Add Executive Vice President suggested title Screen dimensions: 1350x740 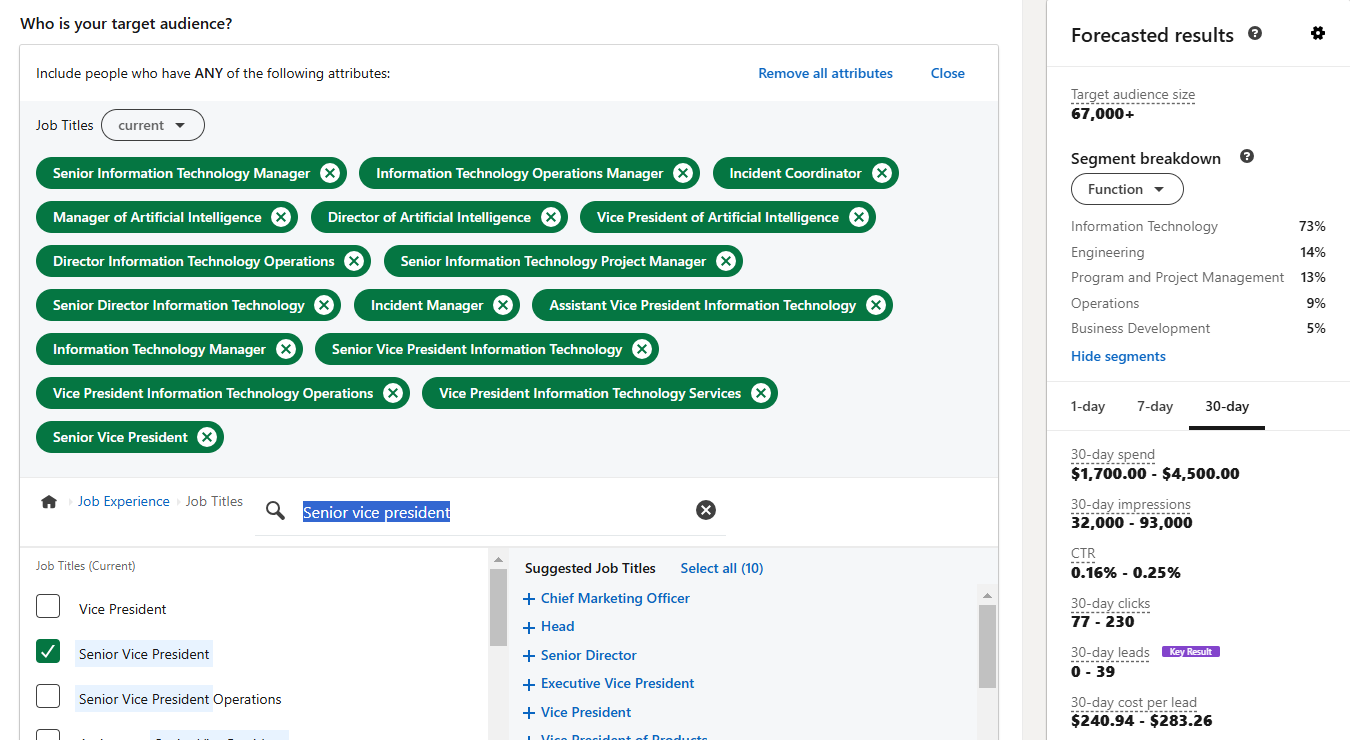[x=608, y=684]
